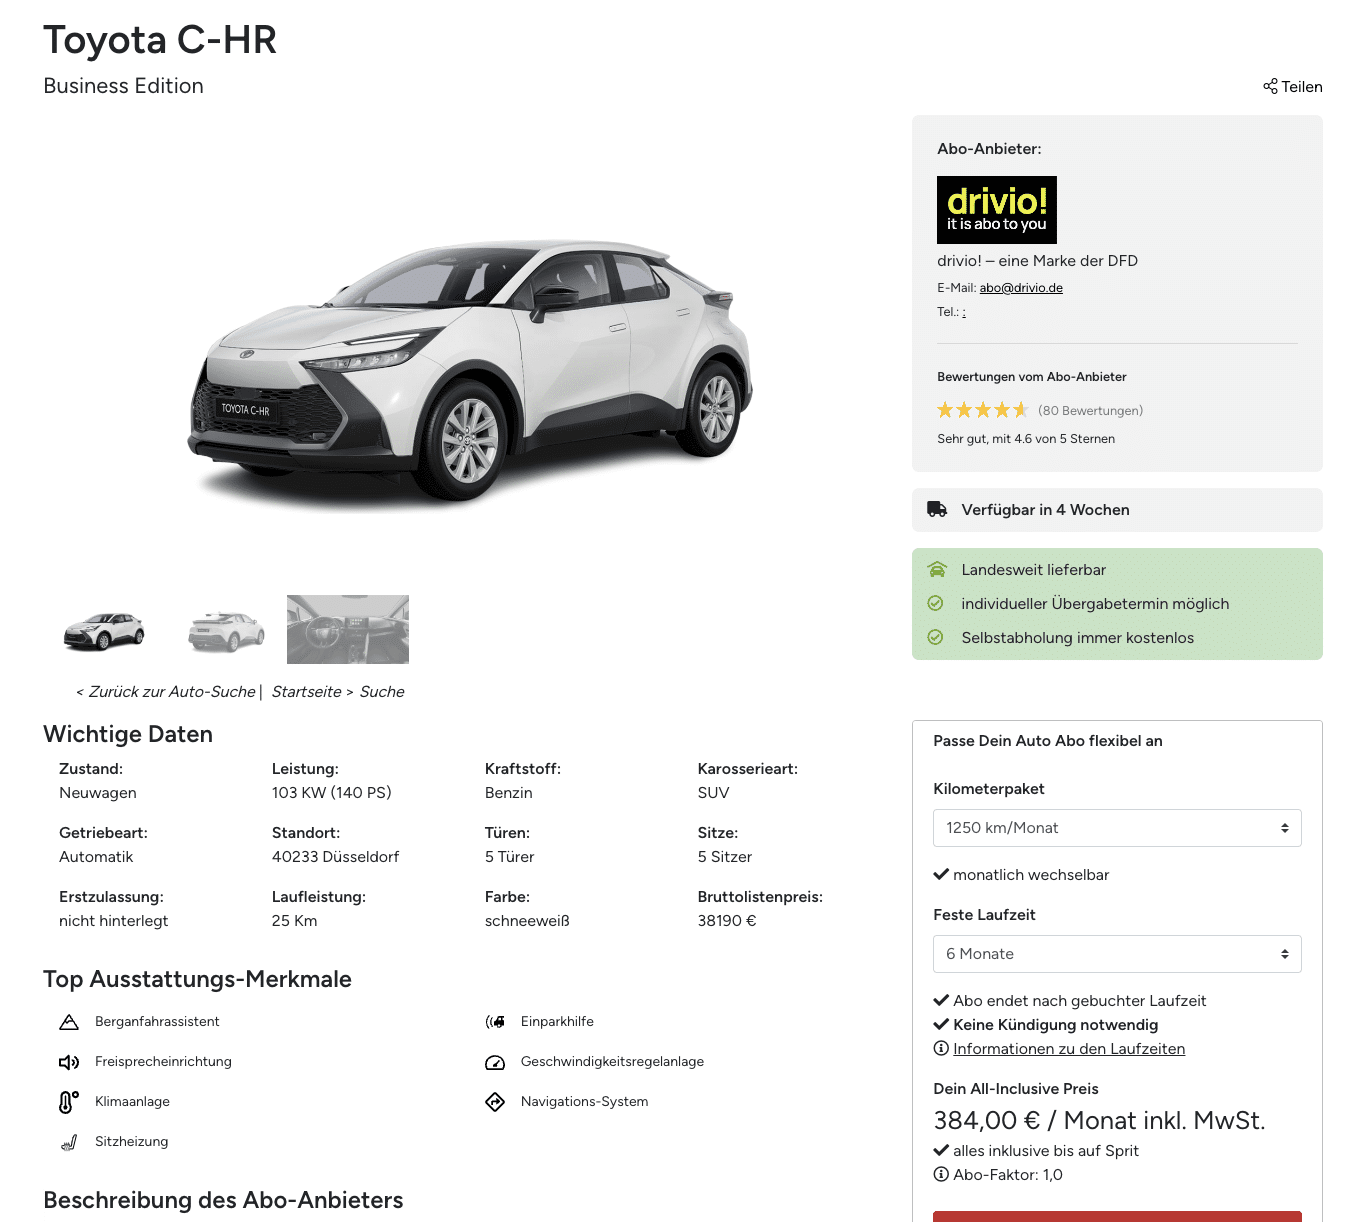
Task: Click the Teilen share link text
Action: click(1302, 87)
